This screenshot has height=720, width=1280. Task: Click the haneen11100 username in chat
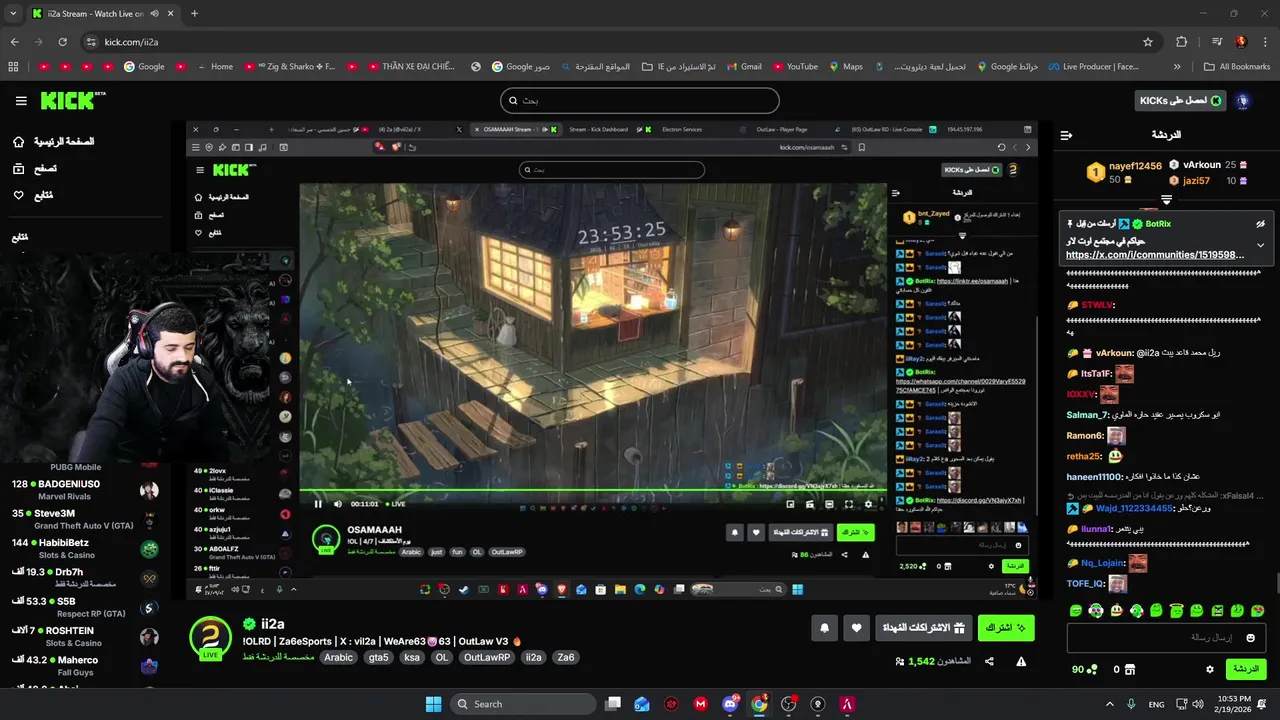[x=1094, y=477]
